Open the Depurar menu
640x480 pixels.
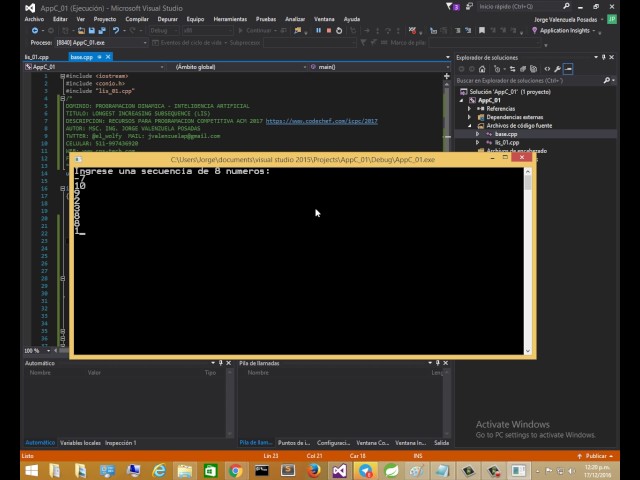[167, 19]
